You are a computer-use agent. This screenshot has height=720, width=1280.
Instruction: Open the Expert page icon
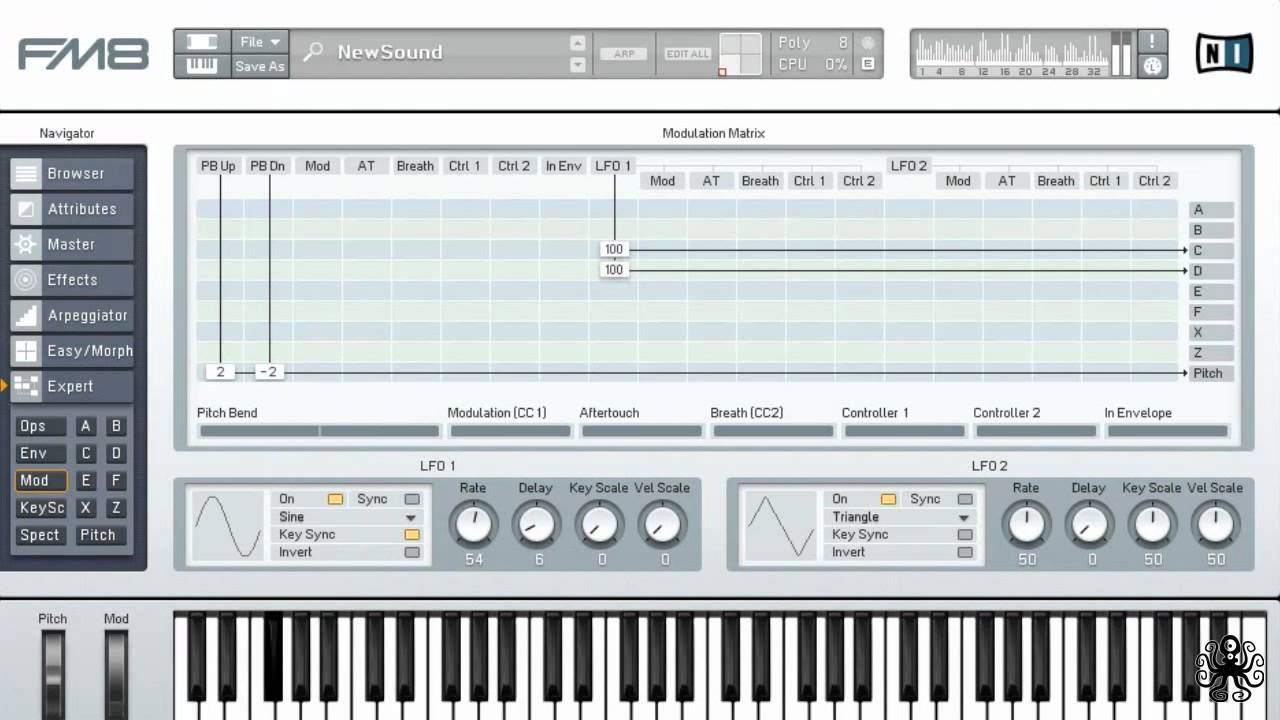pyautogui.click(x=27, y=386)
